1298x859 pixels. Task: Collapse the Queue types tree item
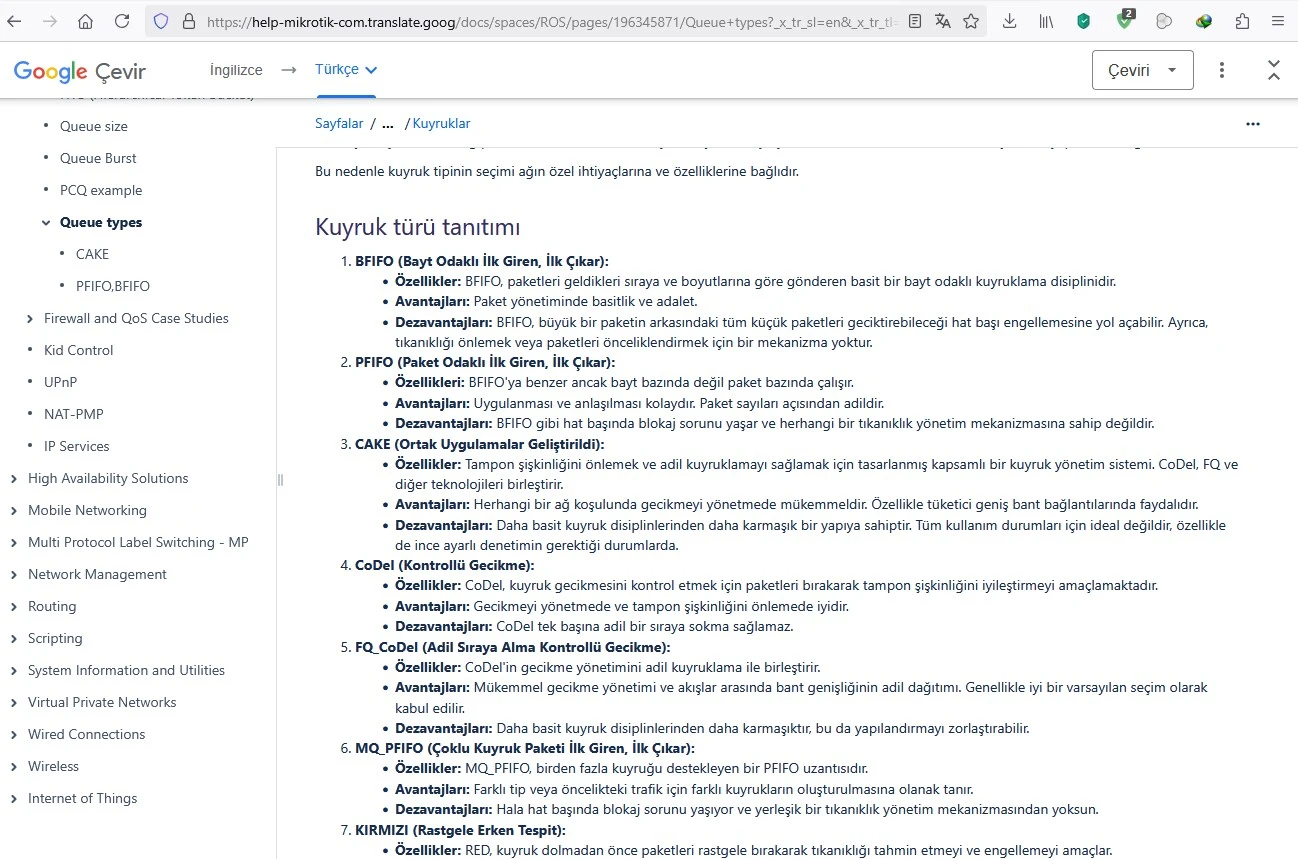tap(46, 223)
